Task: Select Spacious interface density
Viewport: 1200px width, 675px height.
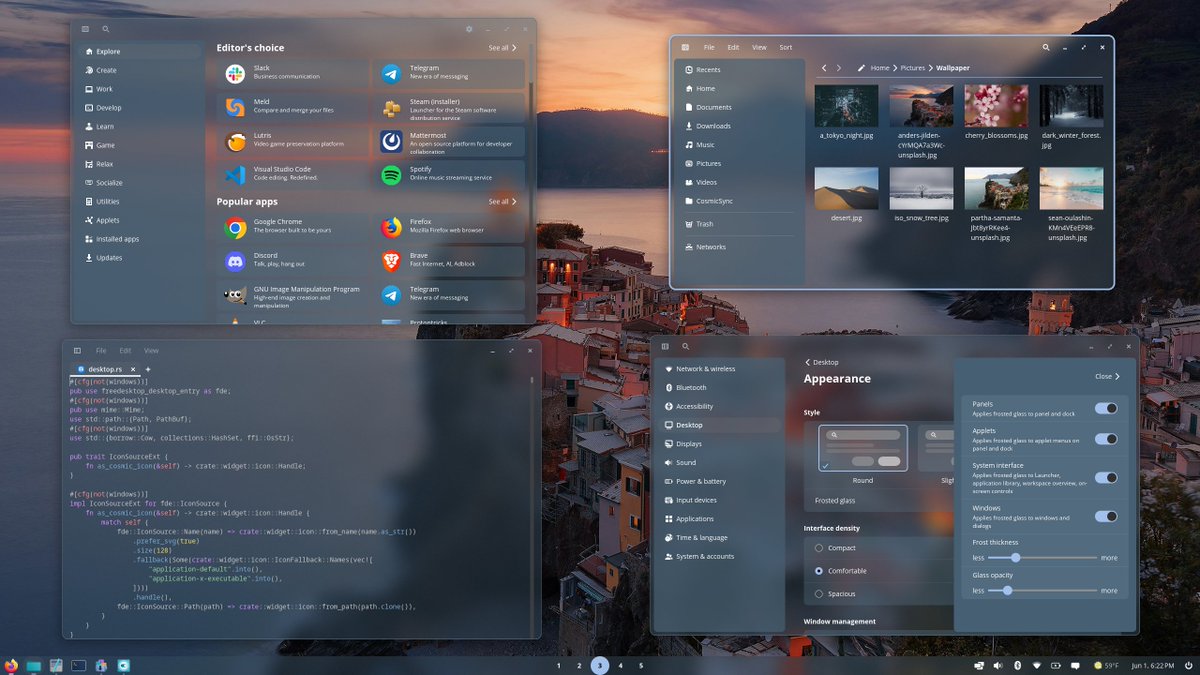Action: click(819, 594)
